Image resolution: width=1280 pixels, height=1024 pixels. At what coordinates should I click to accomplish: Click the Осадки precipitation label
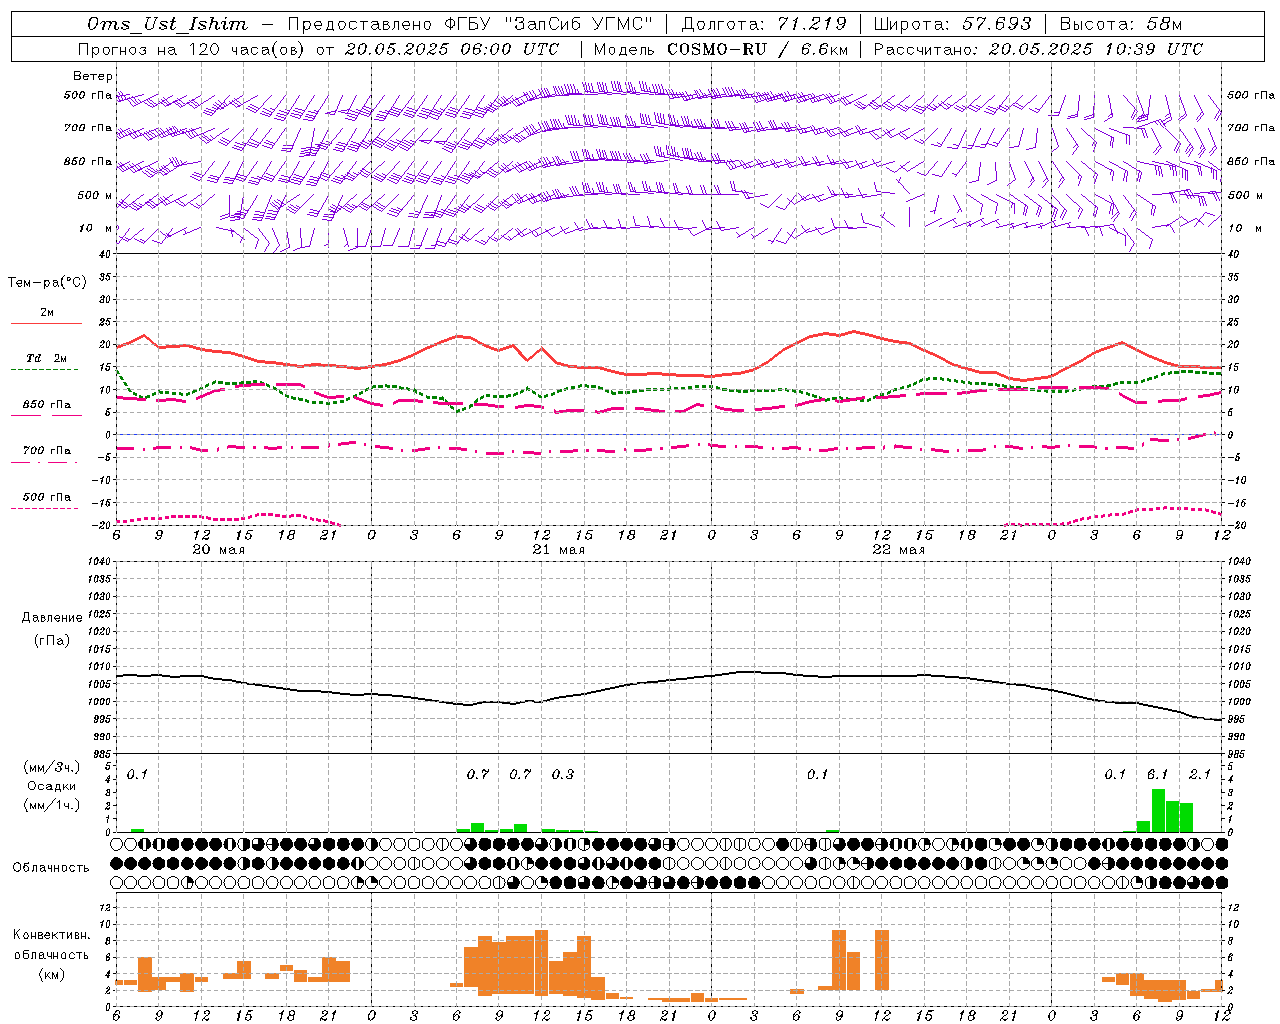(x=52, y=786)
